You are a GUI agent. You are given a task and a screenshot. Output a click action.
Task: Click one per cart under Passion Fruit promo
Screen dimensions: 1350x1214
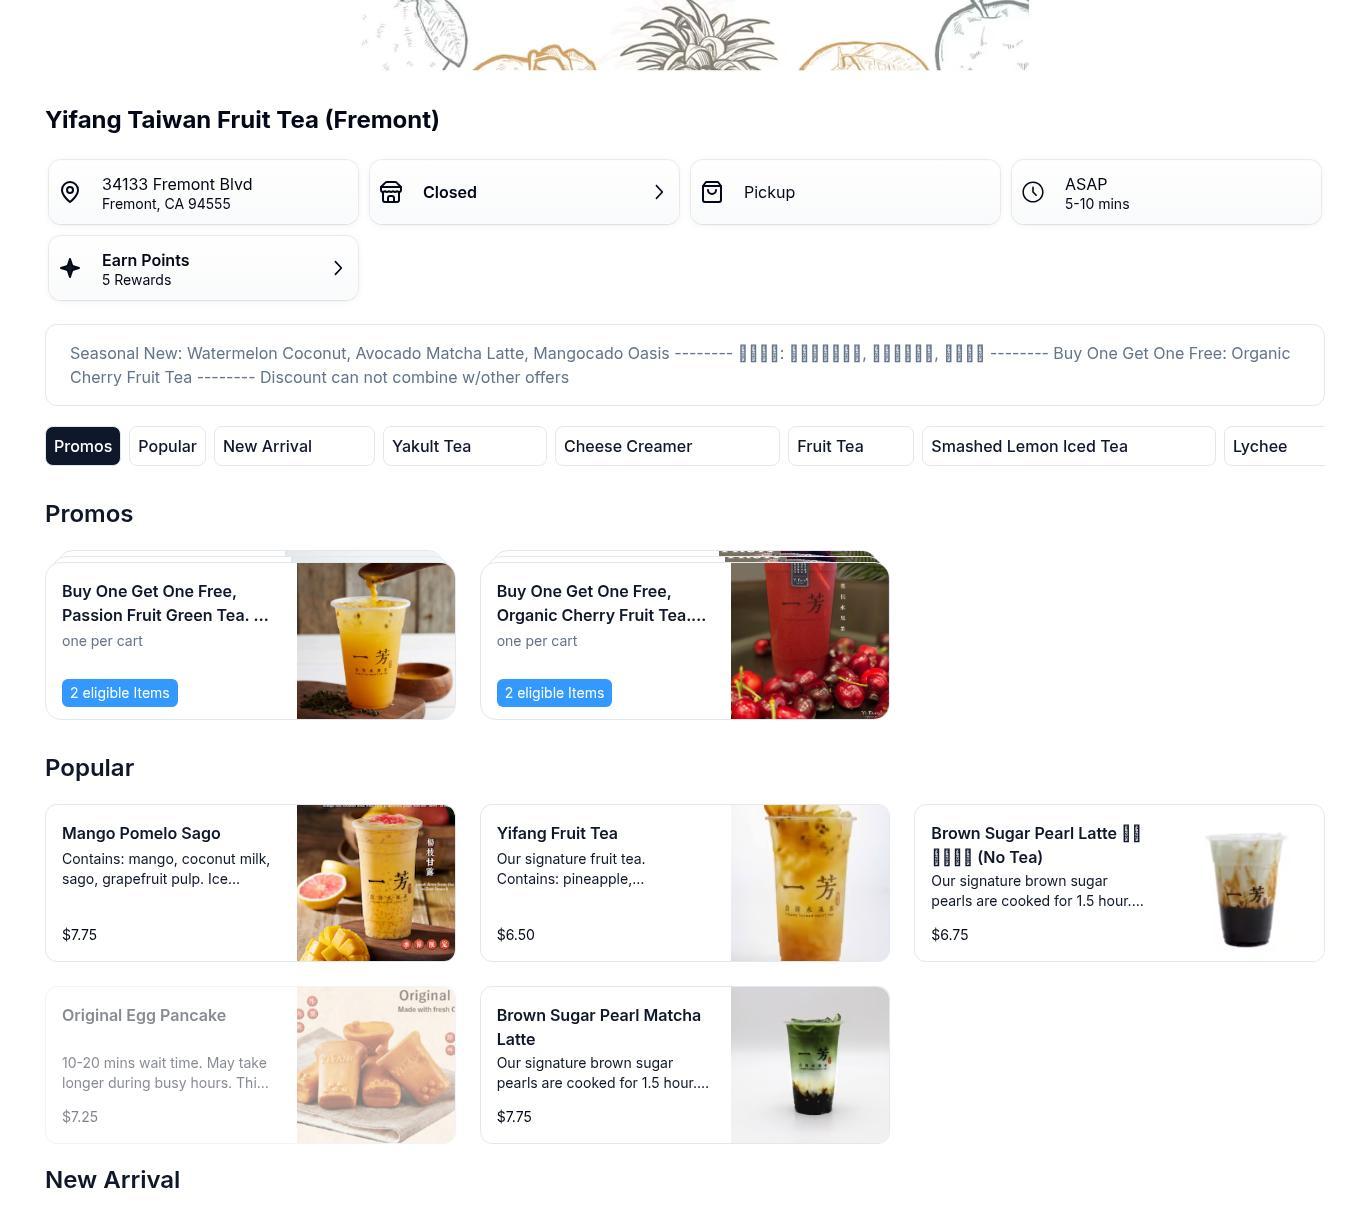click(x=102, y=641)
